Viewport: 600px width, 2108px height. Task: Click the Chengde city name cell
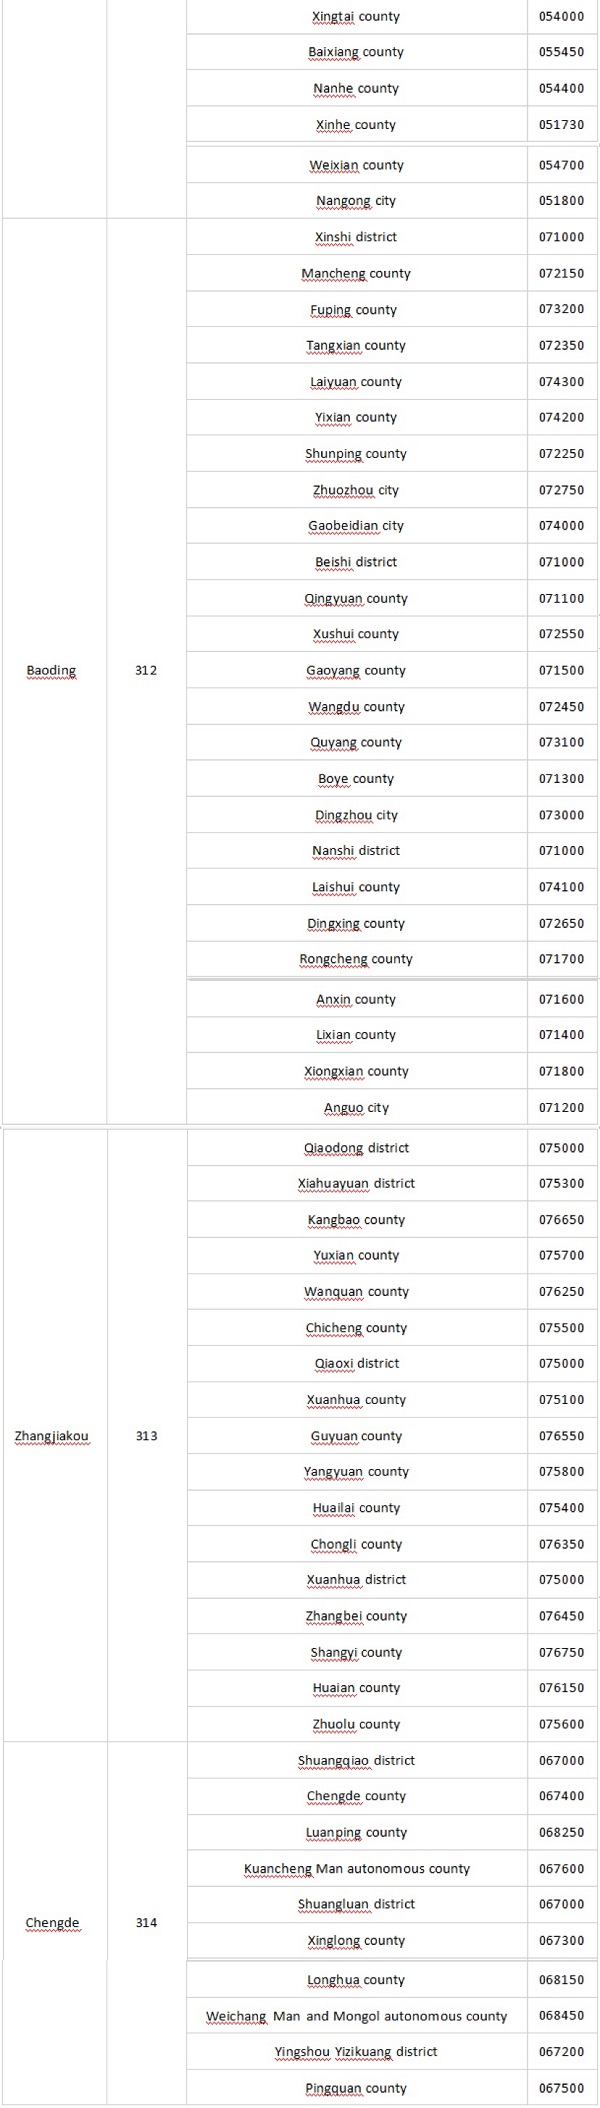(x=51, y=1923)
